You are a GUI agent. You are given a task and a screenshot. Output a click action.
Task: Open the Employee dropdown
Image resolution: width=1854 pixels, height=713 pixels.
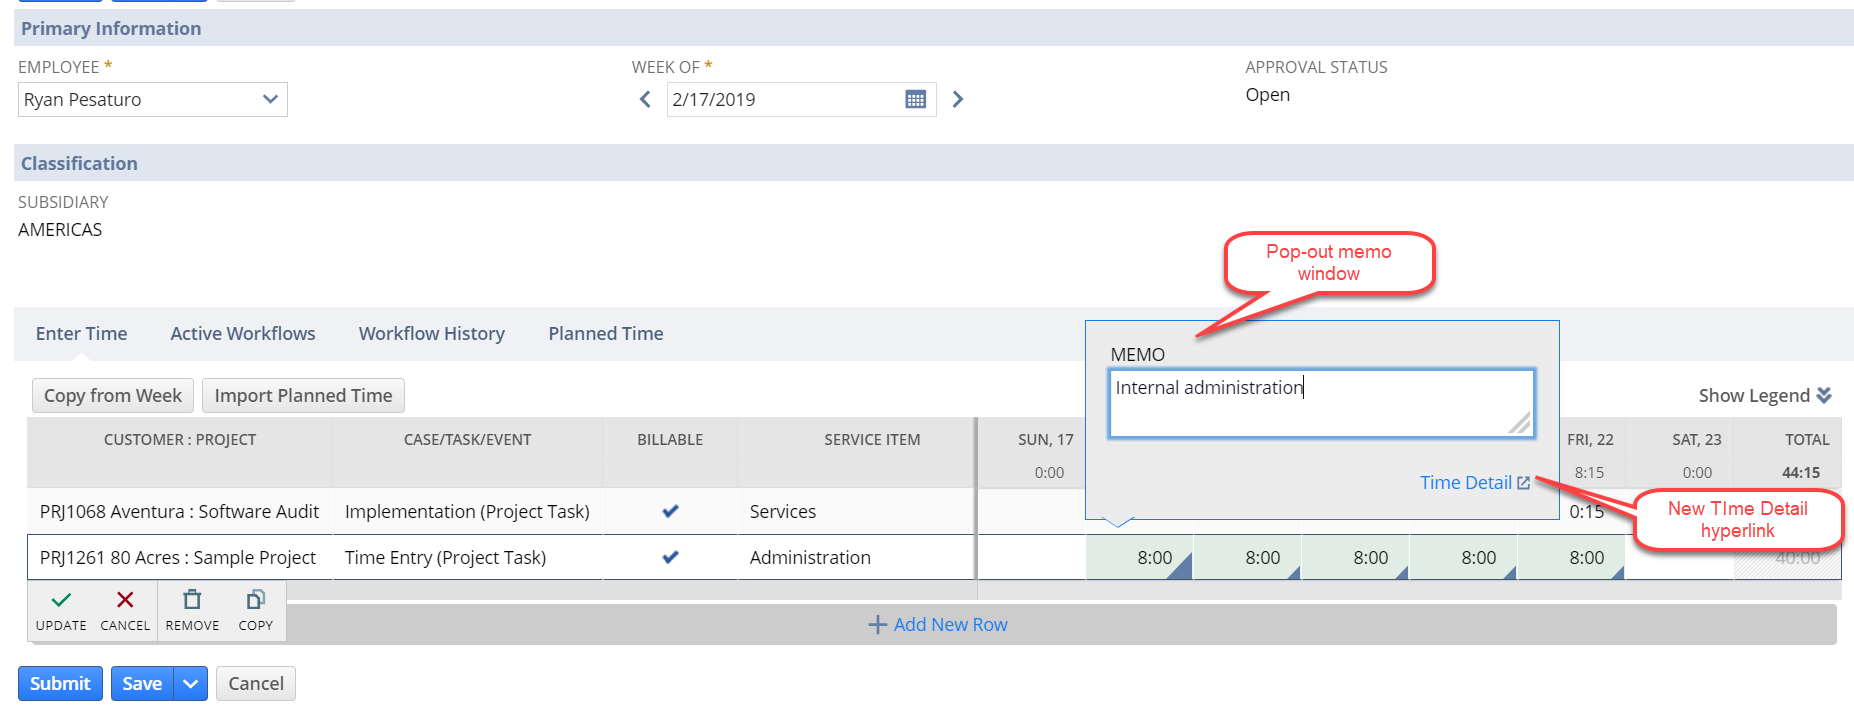click(269, 99)
